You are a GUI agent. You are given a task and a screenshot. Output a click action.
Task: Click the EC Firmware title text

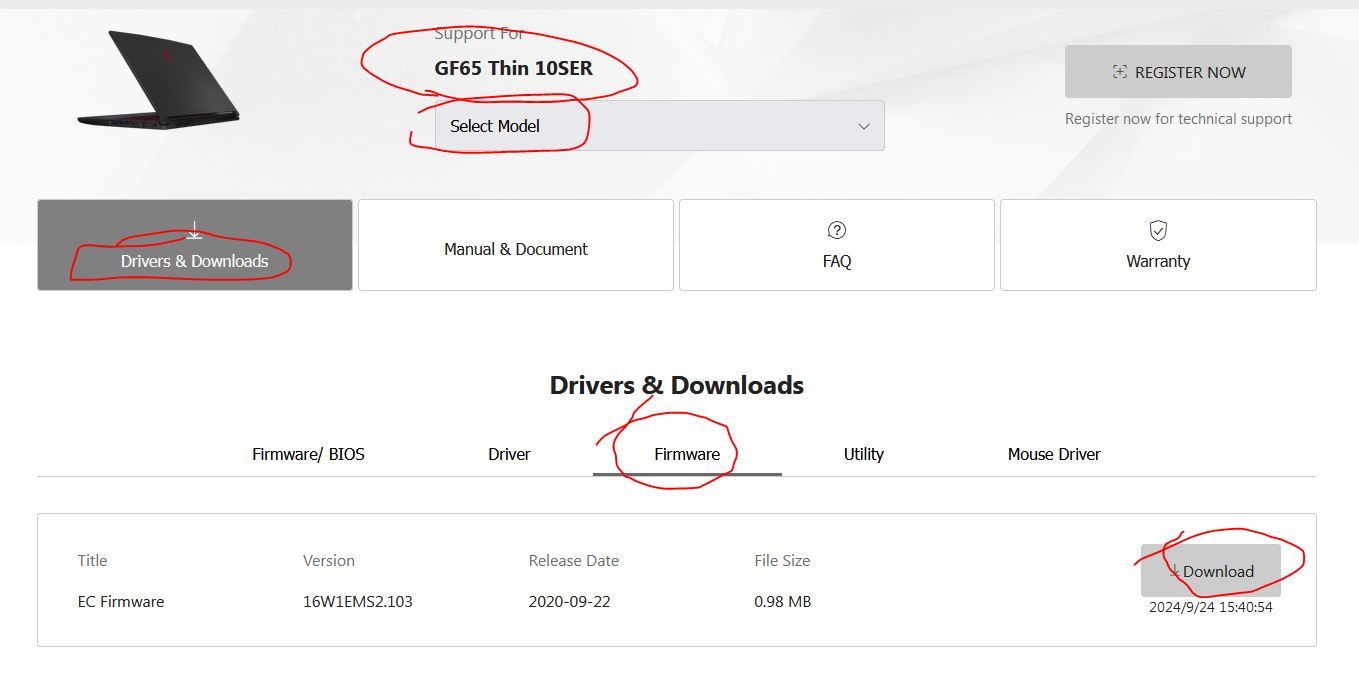121,602
